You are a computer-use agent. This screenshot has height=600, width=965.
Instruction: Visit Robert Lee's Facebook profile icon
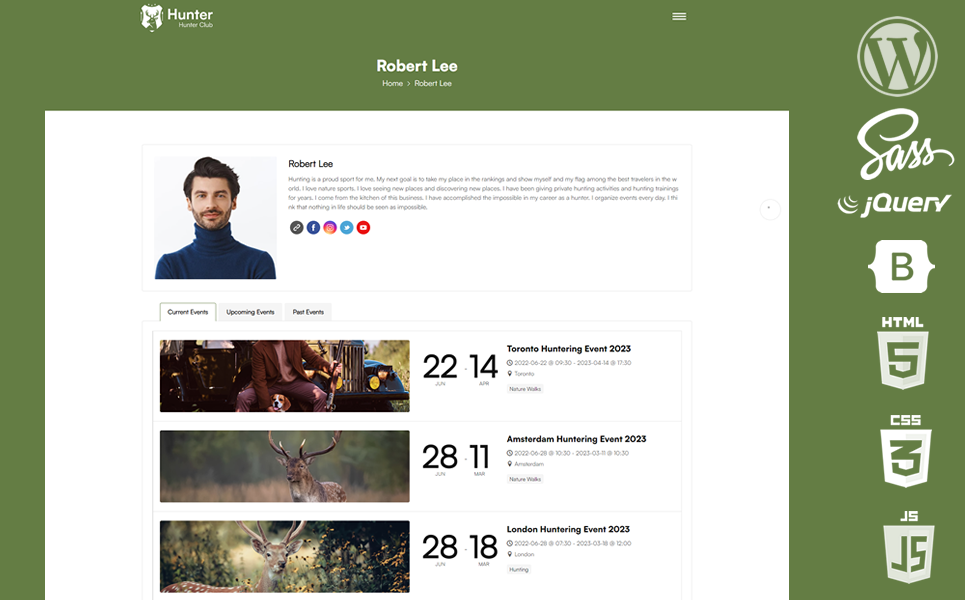tap(313, 228)
